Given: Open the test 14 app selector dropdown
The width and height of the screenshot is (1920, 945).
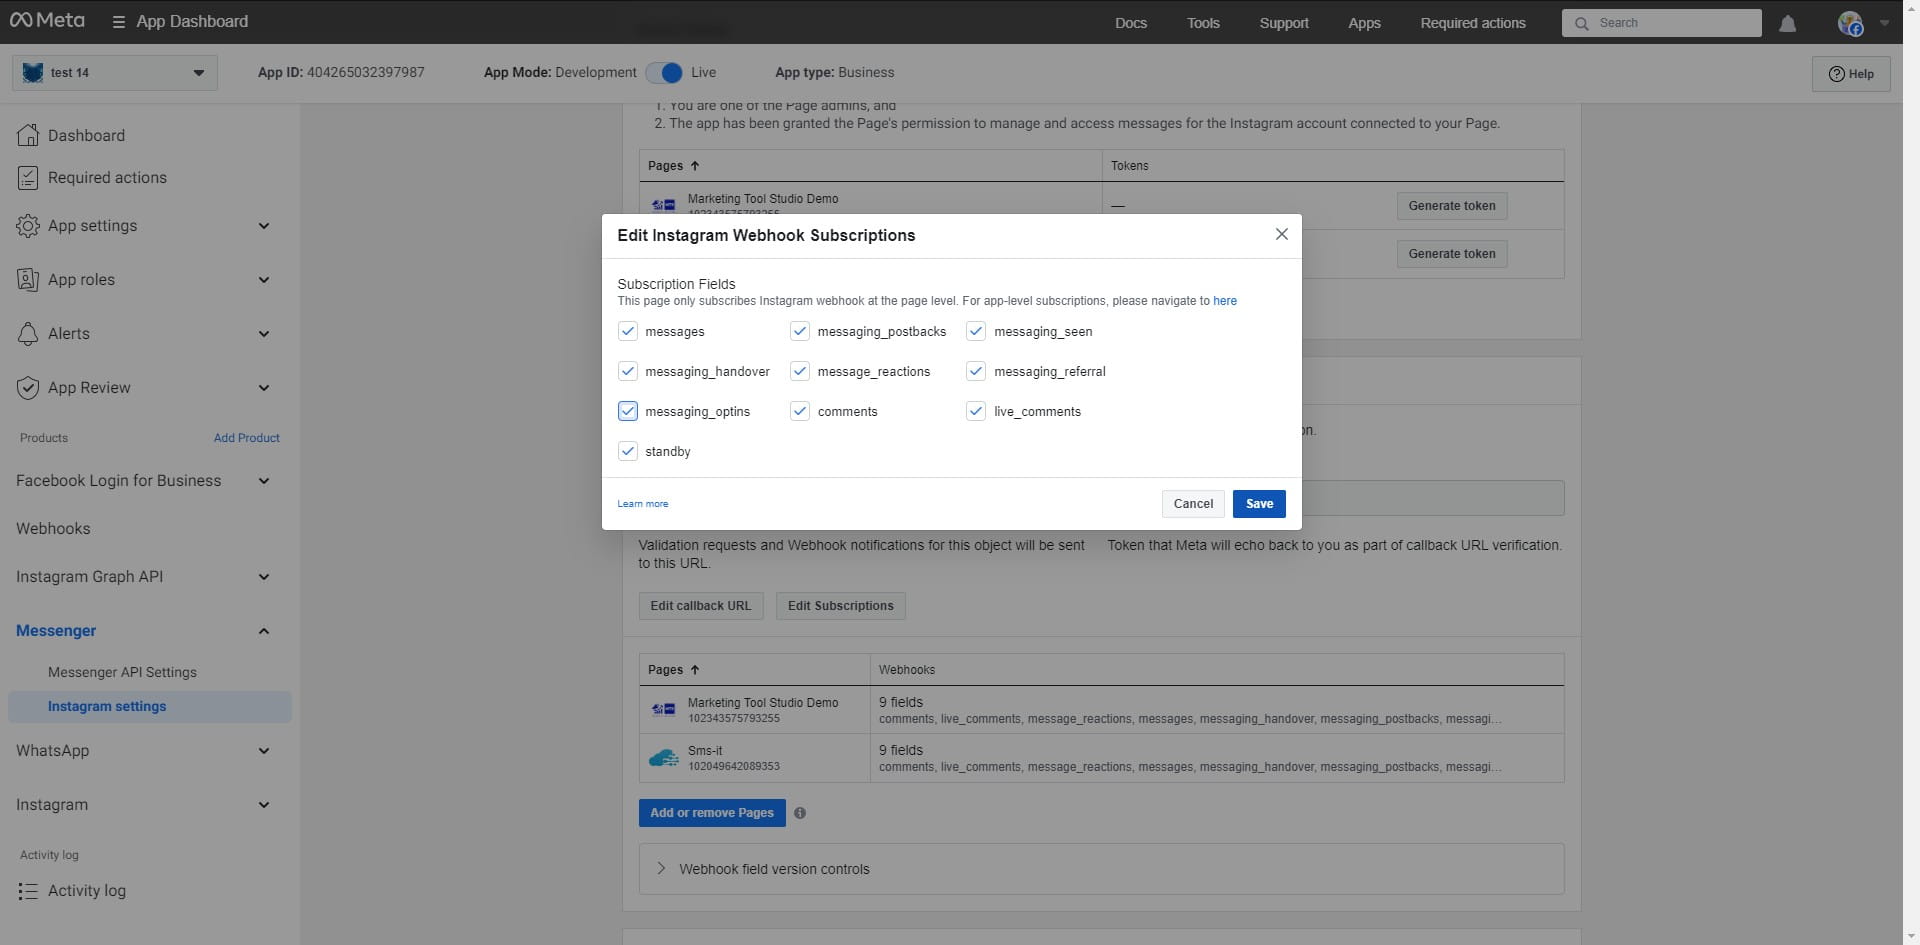Looking at the screenshot, I should point(115,73).
